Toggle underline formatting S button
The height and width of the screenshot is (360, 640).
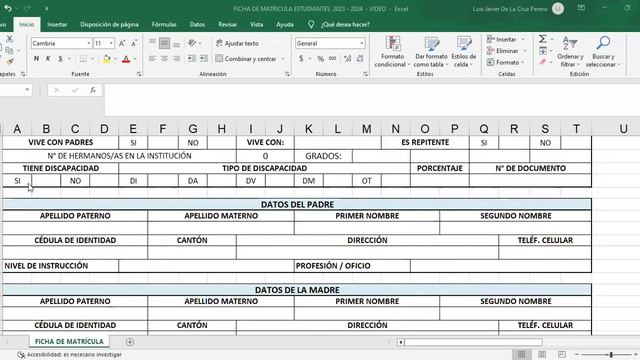pos(60,59)
